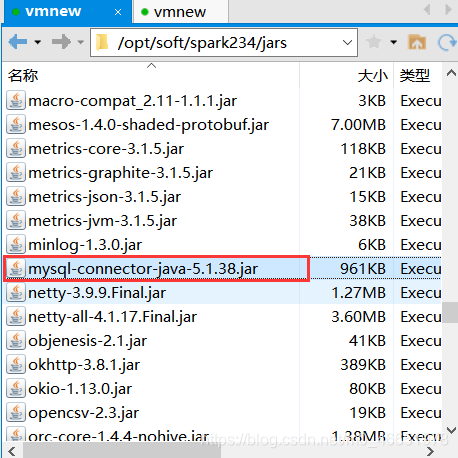The width and height of the screenshot is (458, 458).
Task: Click the horizontal scrollbar thumb
Action: click(122, 451)
